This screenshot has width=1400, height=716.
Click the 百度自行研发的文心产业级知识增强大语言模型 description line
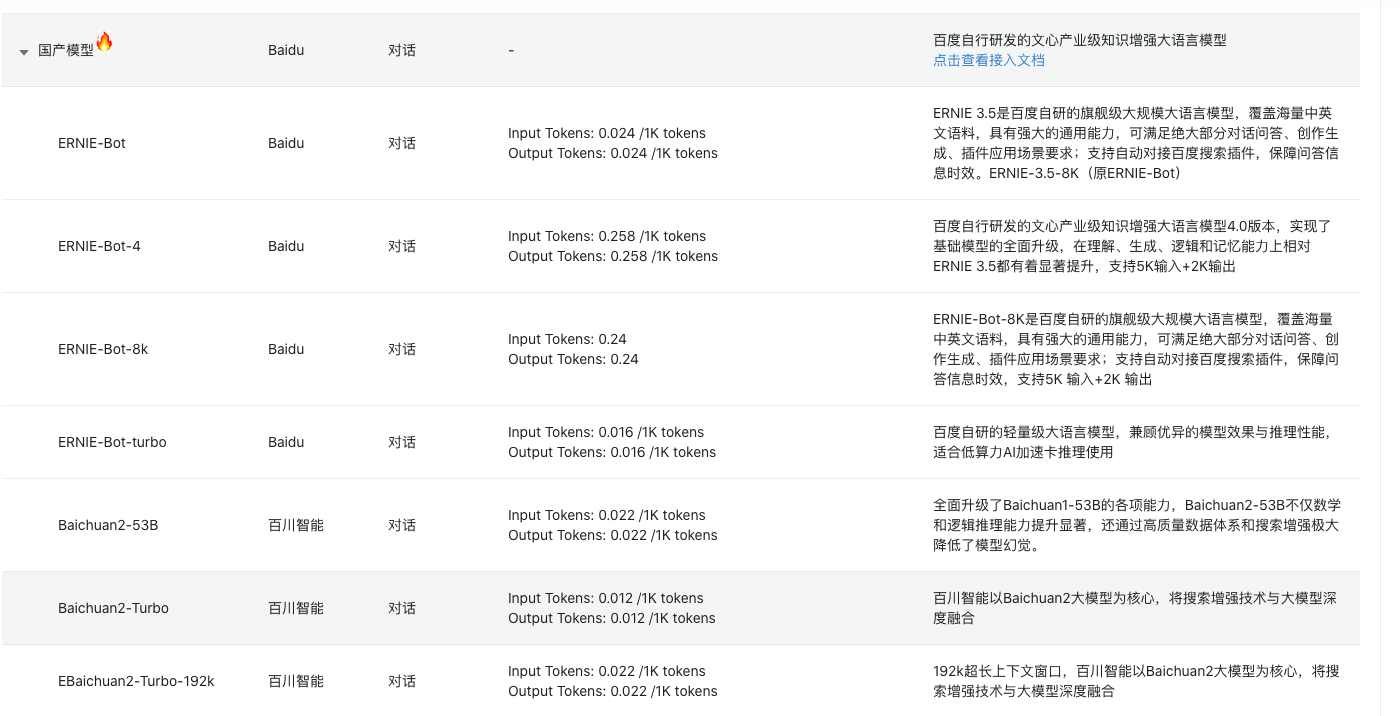pos(1080,40)
